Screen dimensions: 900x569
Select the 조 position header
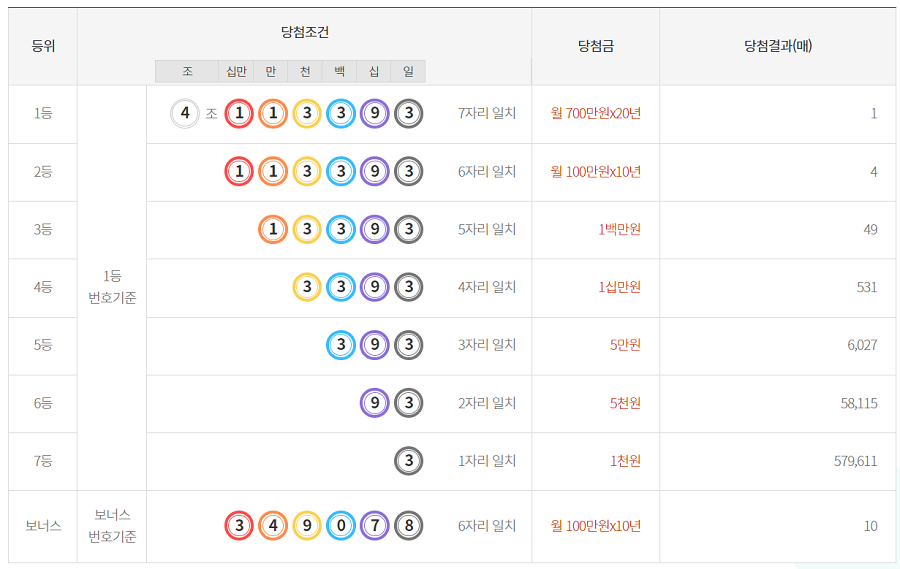pyautogui.click(x=187, y=72)
